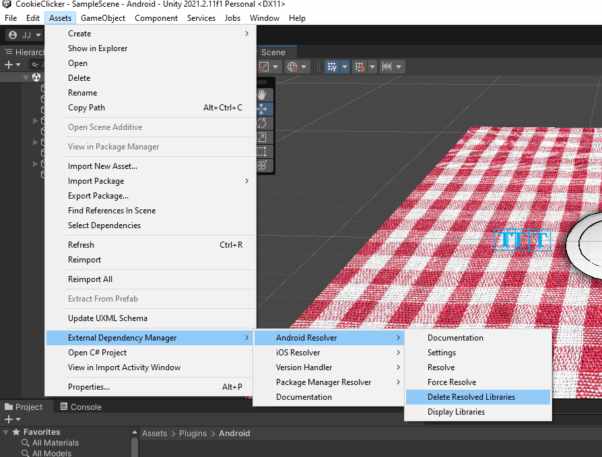602x457 pixels.
Task: Choose Import New Asset...
Action: (150, 166)
